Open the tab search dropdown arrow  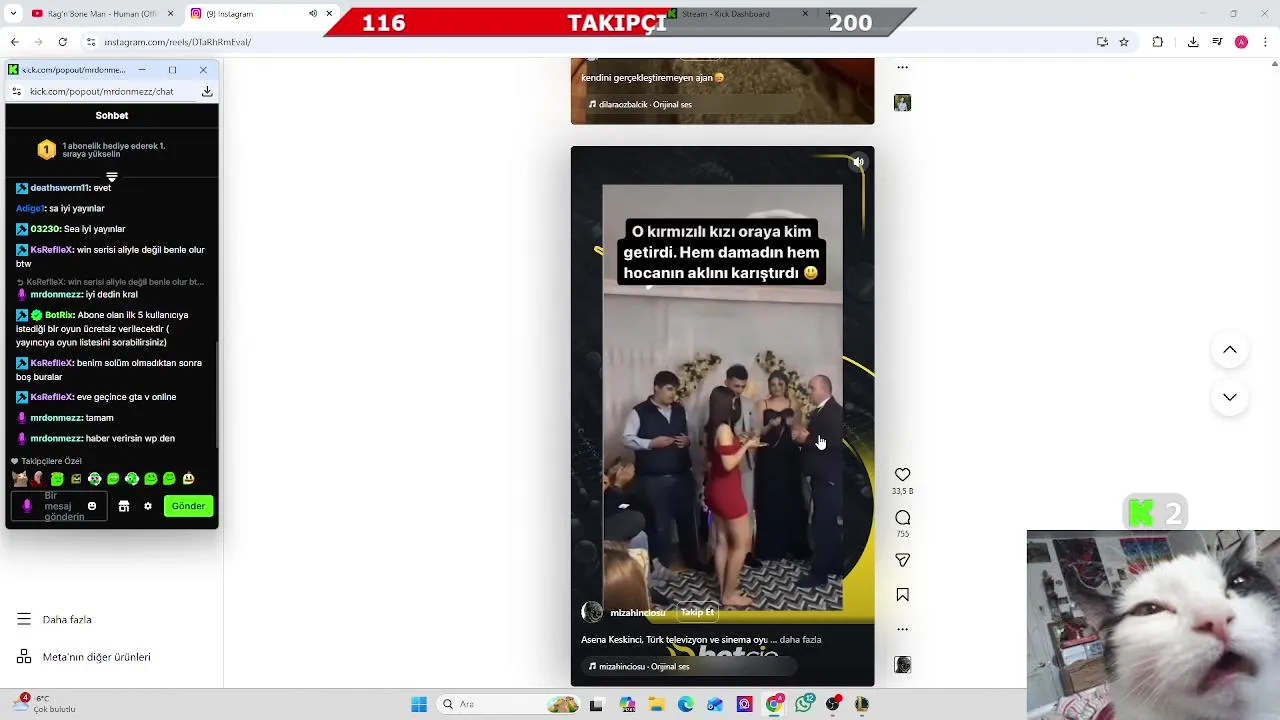coord(13,14)
